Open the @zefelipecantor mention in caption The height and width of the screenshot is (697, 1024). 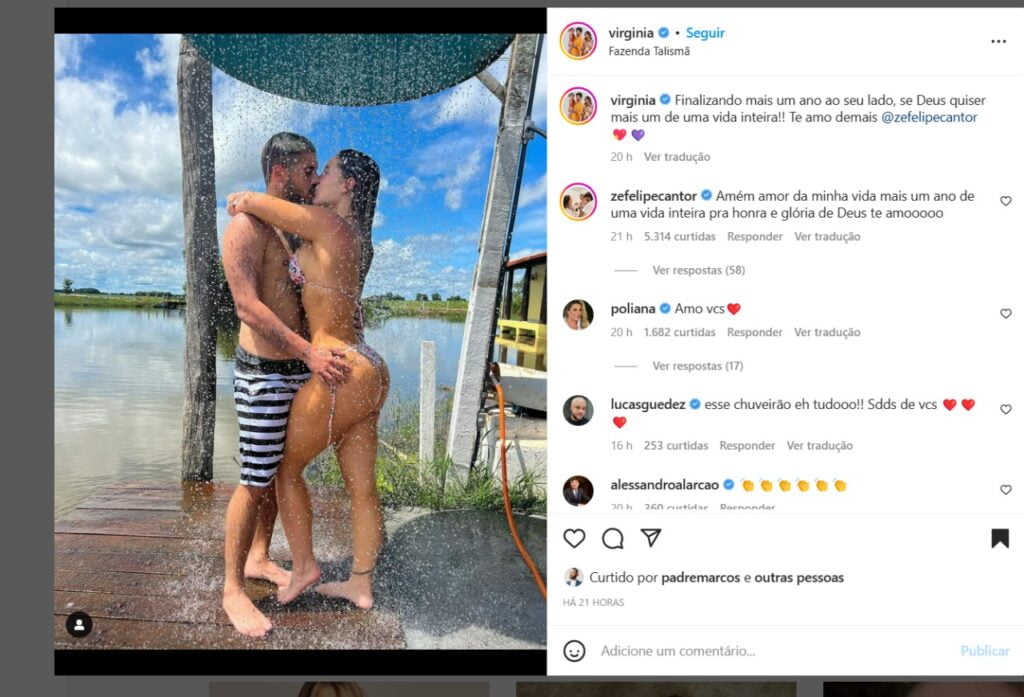point(929,117)
